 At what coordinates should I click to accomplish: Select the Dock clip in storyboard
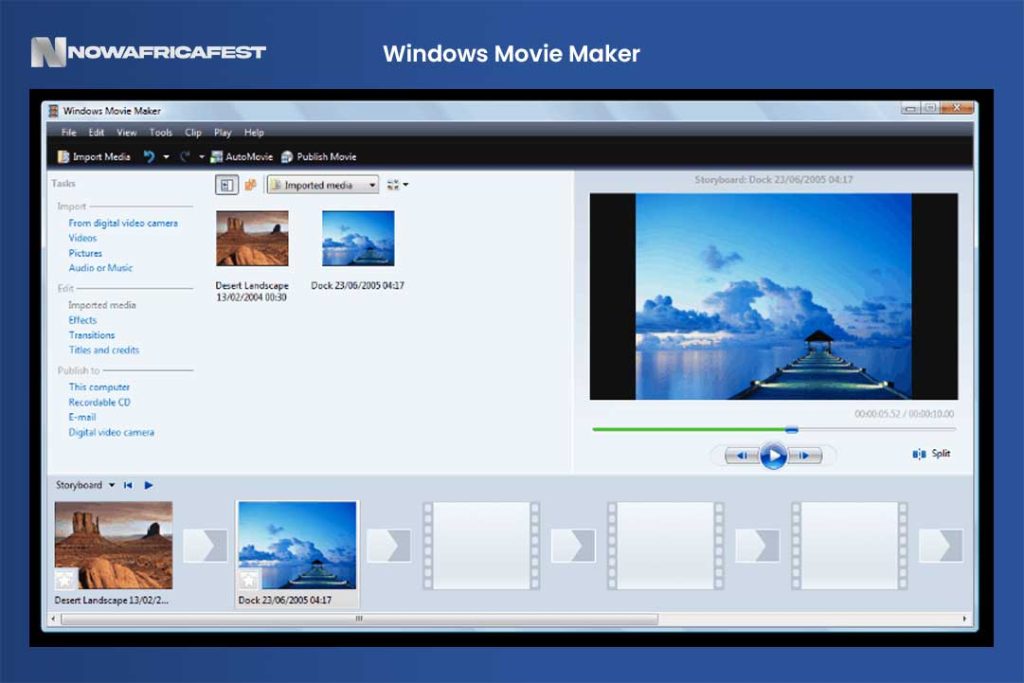pos(297,545)
